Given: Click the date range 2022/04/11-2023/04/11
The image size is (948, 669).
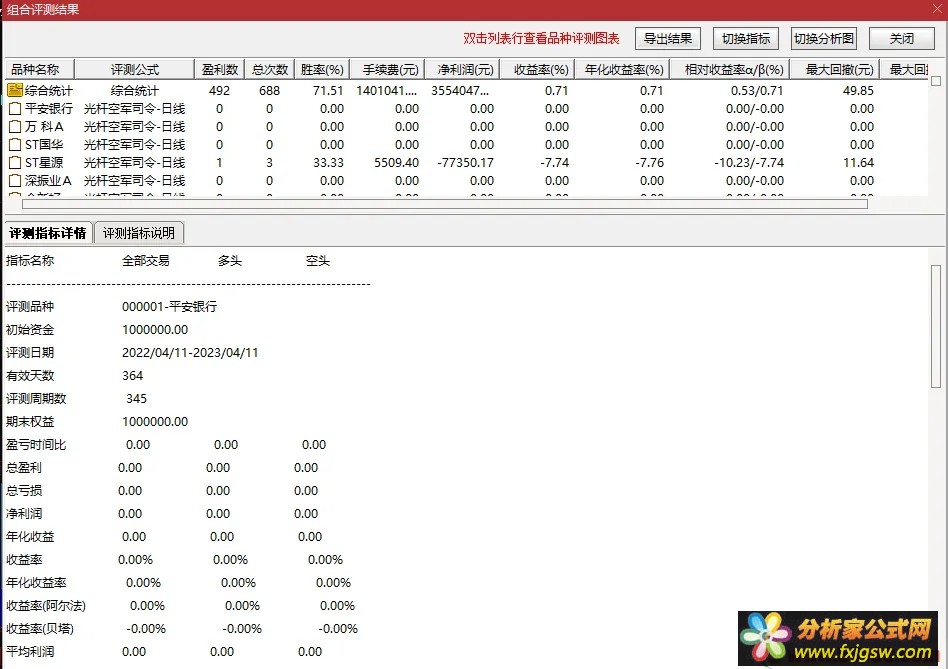Looking at the screenshot, I should tap(190, 352).
